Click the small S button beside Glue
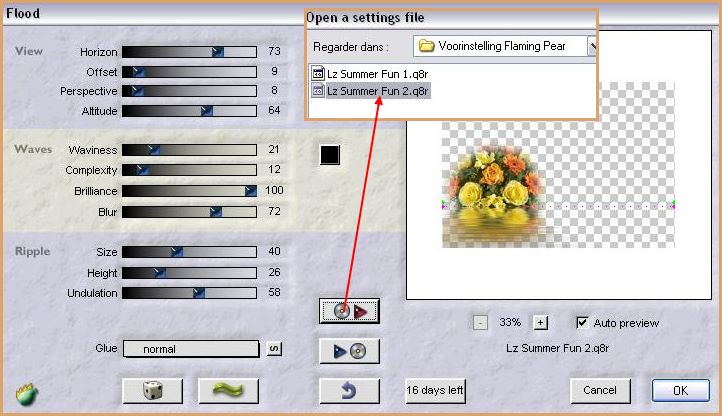 tap(273, 348)
